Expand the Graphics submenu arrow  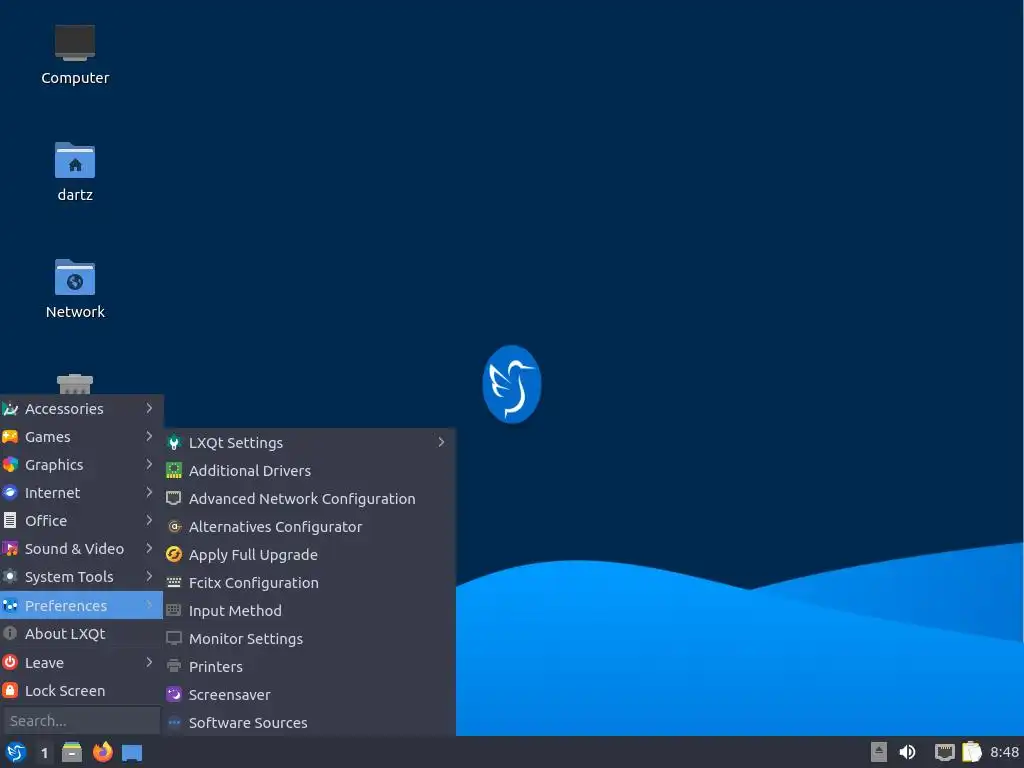click(149, 464)
